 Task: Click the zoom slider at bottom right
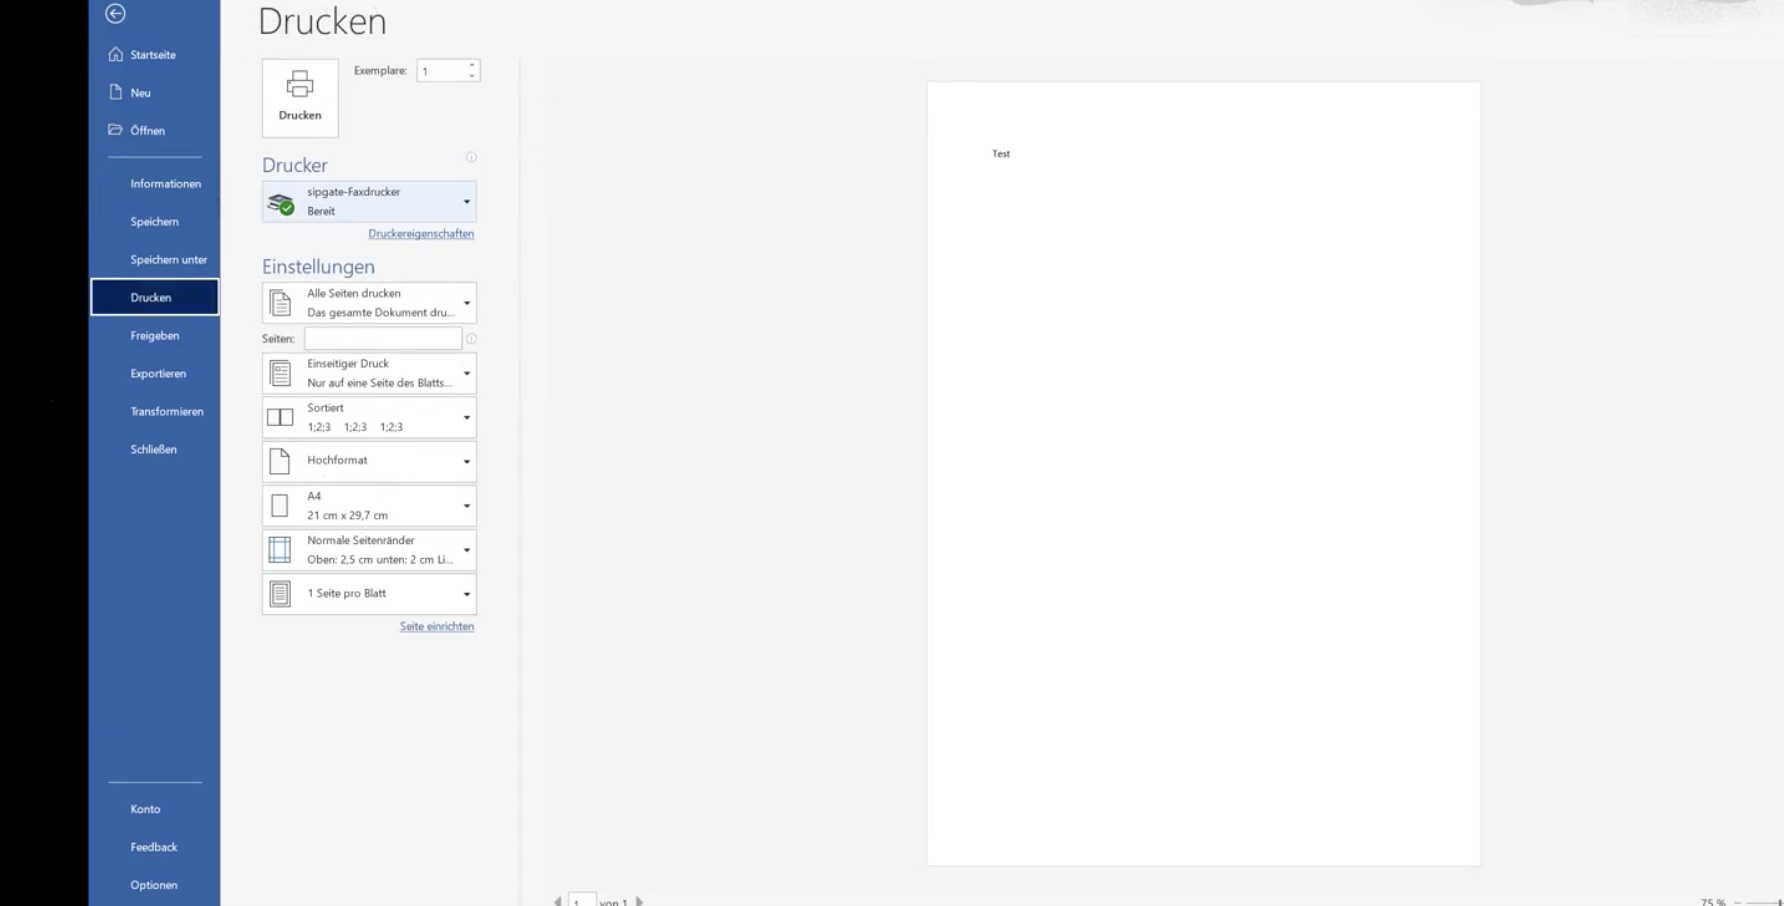(x=1762, y=902)
